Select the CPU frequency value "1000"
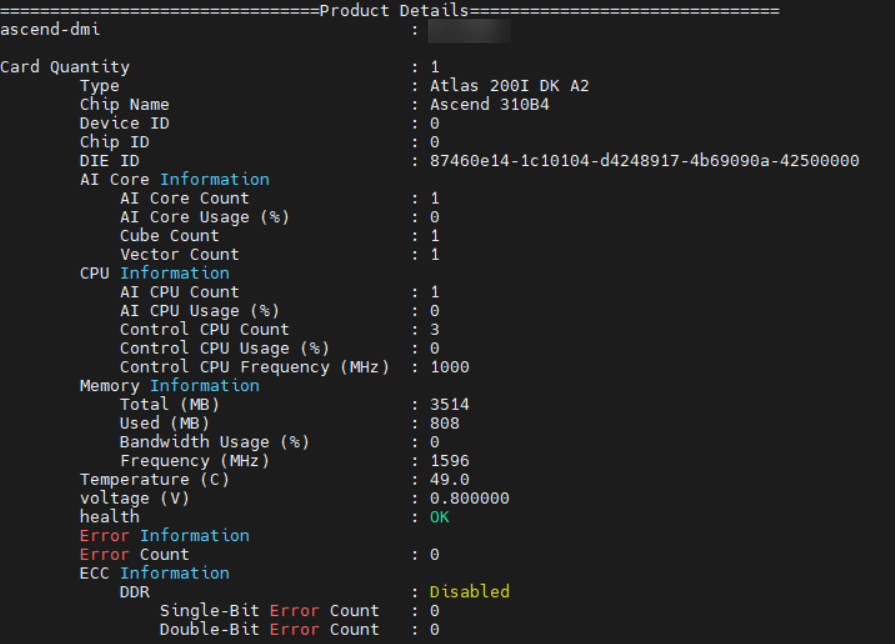 pos(450,367)
